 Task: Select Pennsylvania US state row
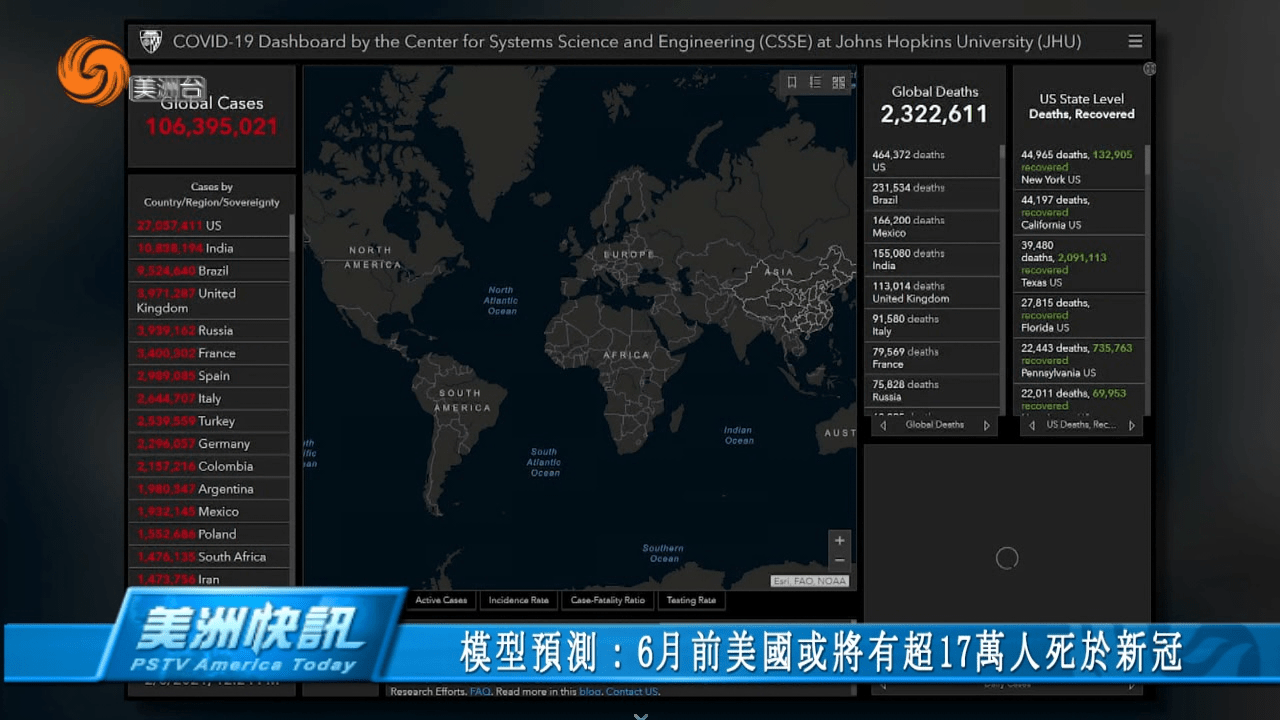[1080, 360]
